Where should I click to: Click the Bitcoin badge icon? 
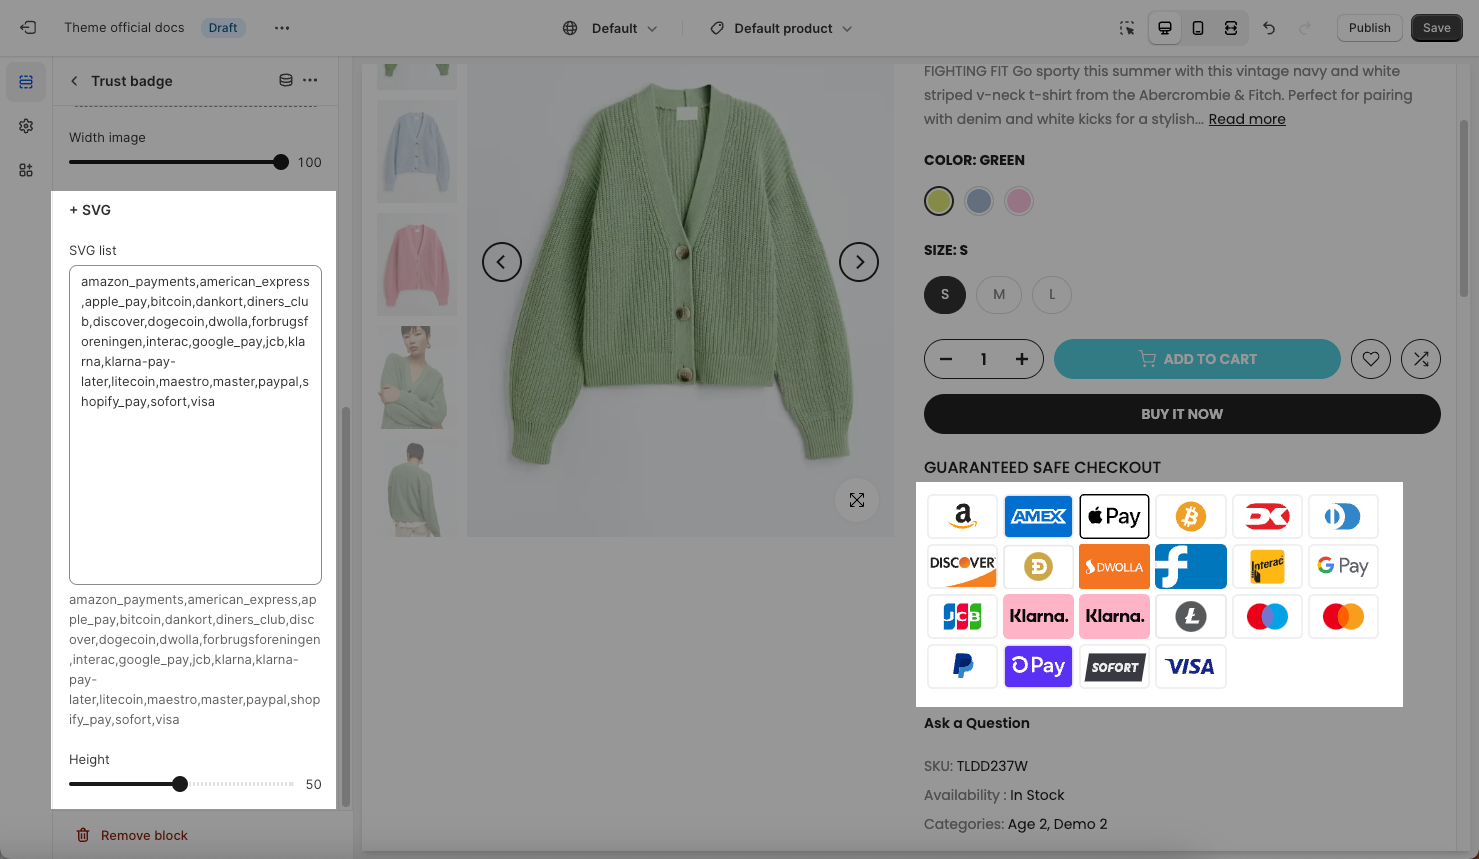coord(1190,517)
